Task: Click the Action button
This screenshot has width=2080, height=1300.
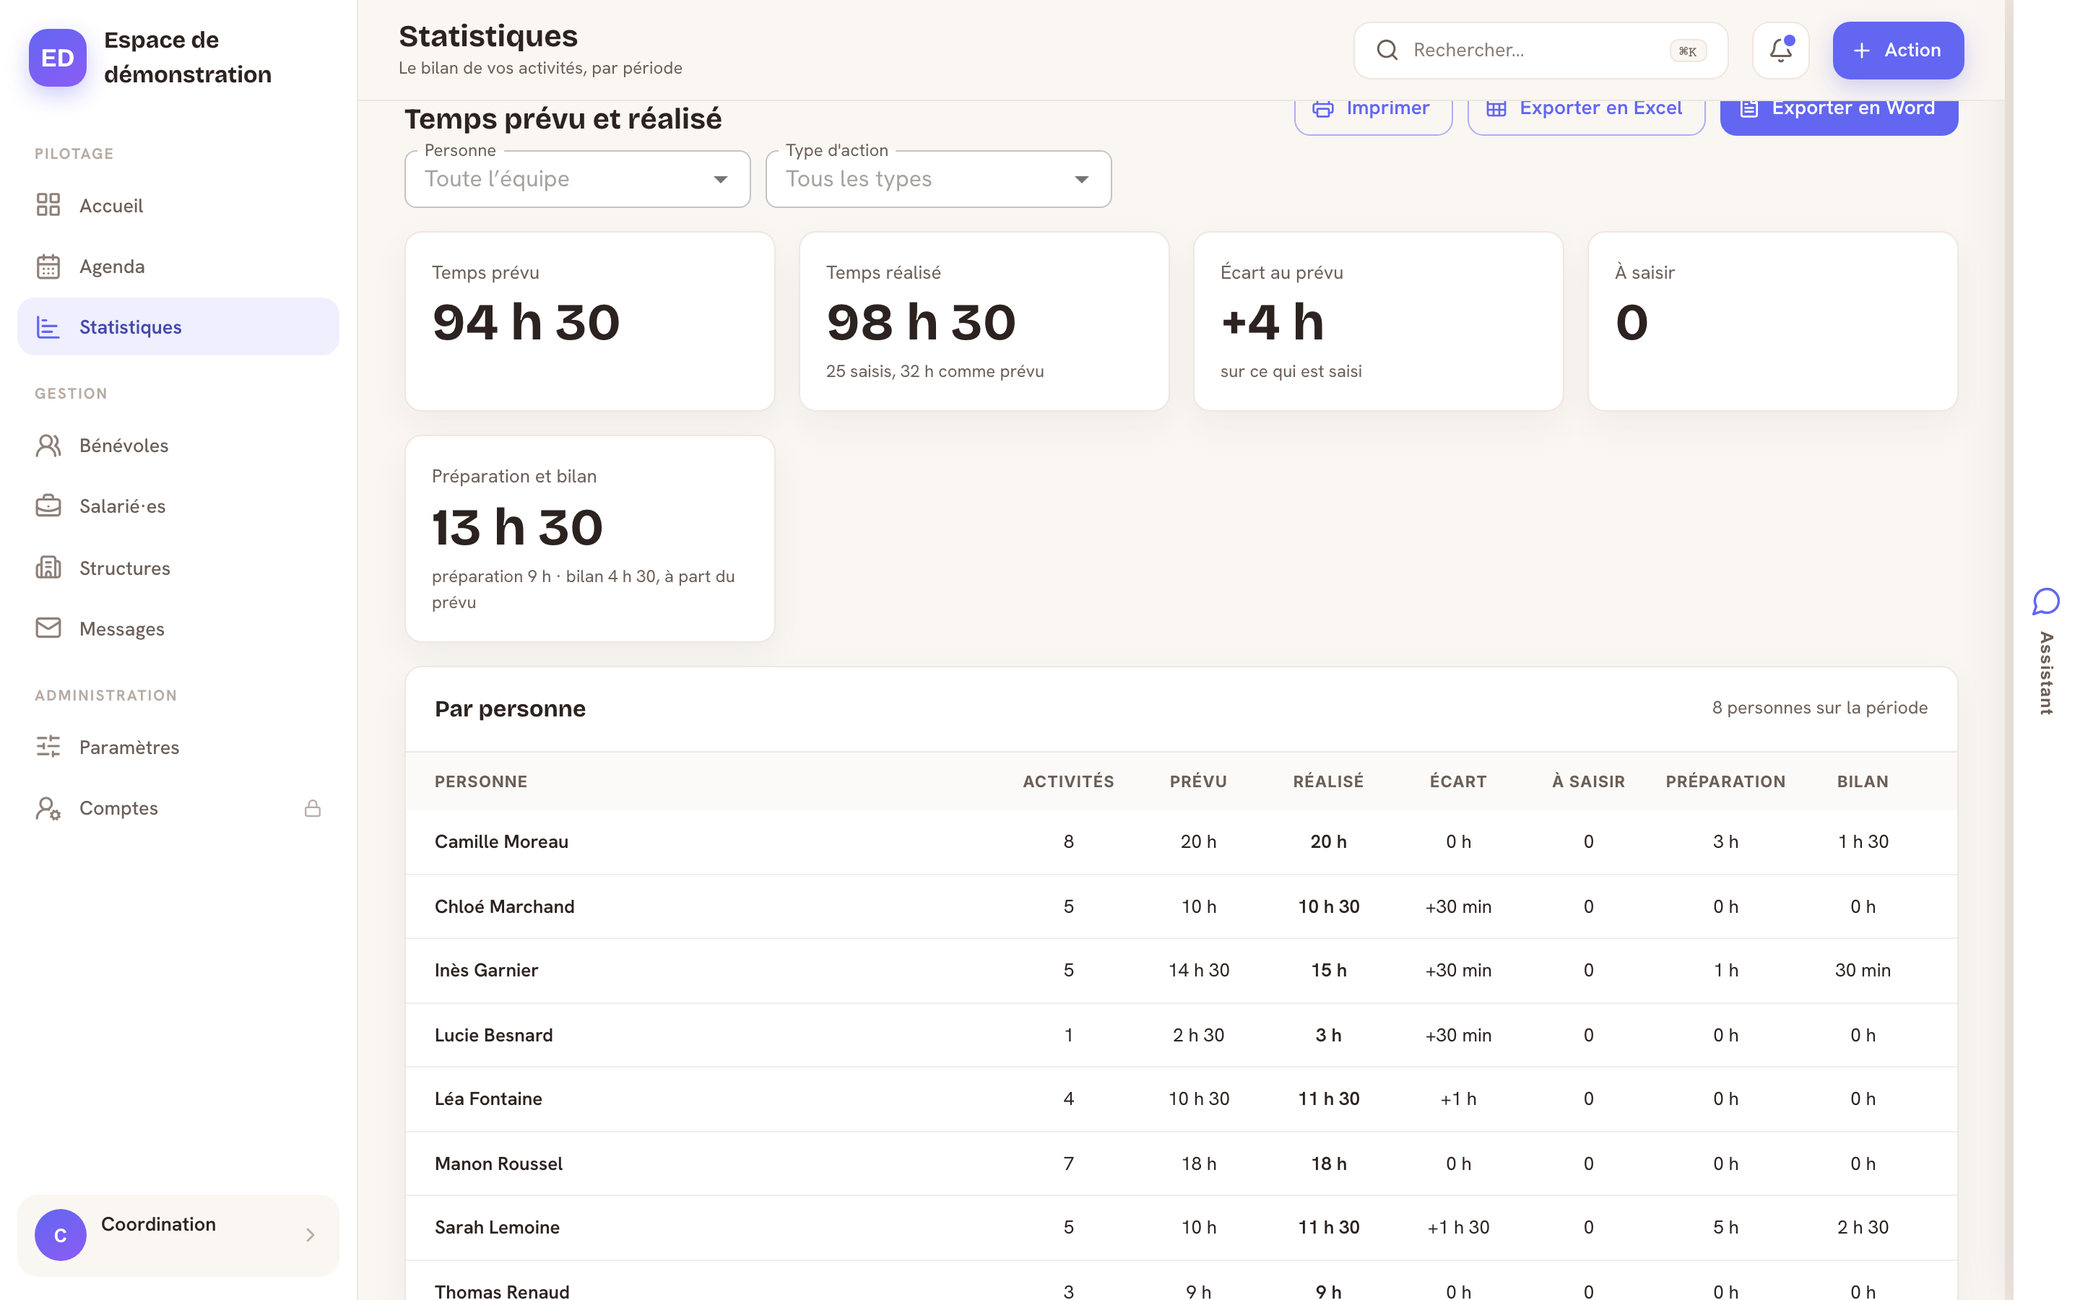Action: pos(1898,50)
